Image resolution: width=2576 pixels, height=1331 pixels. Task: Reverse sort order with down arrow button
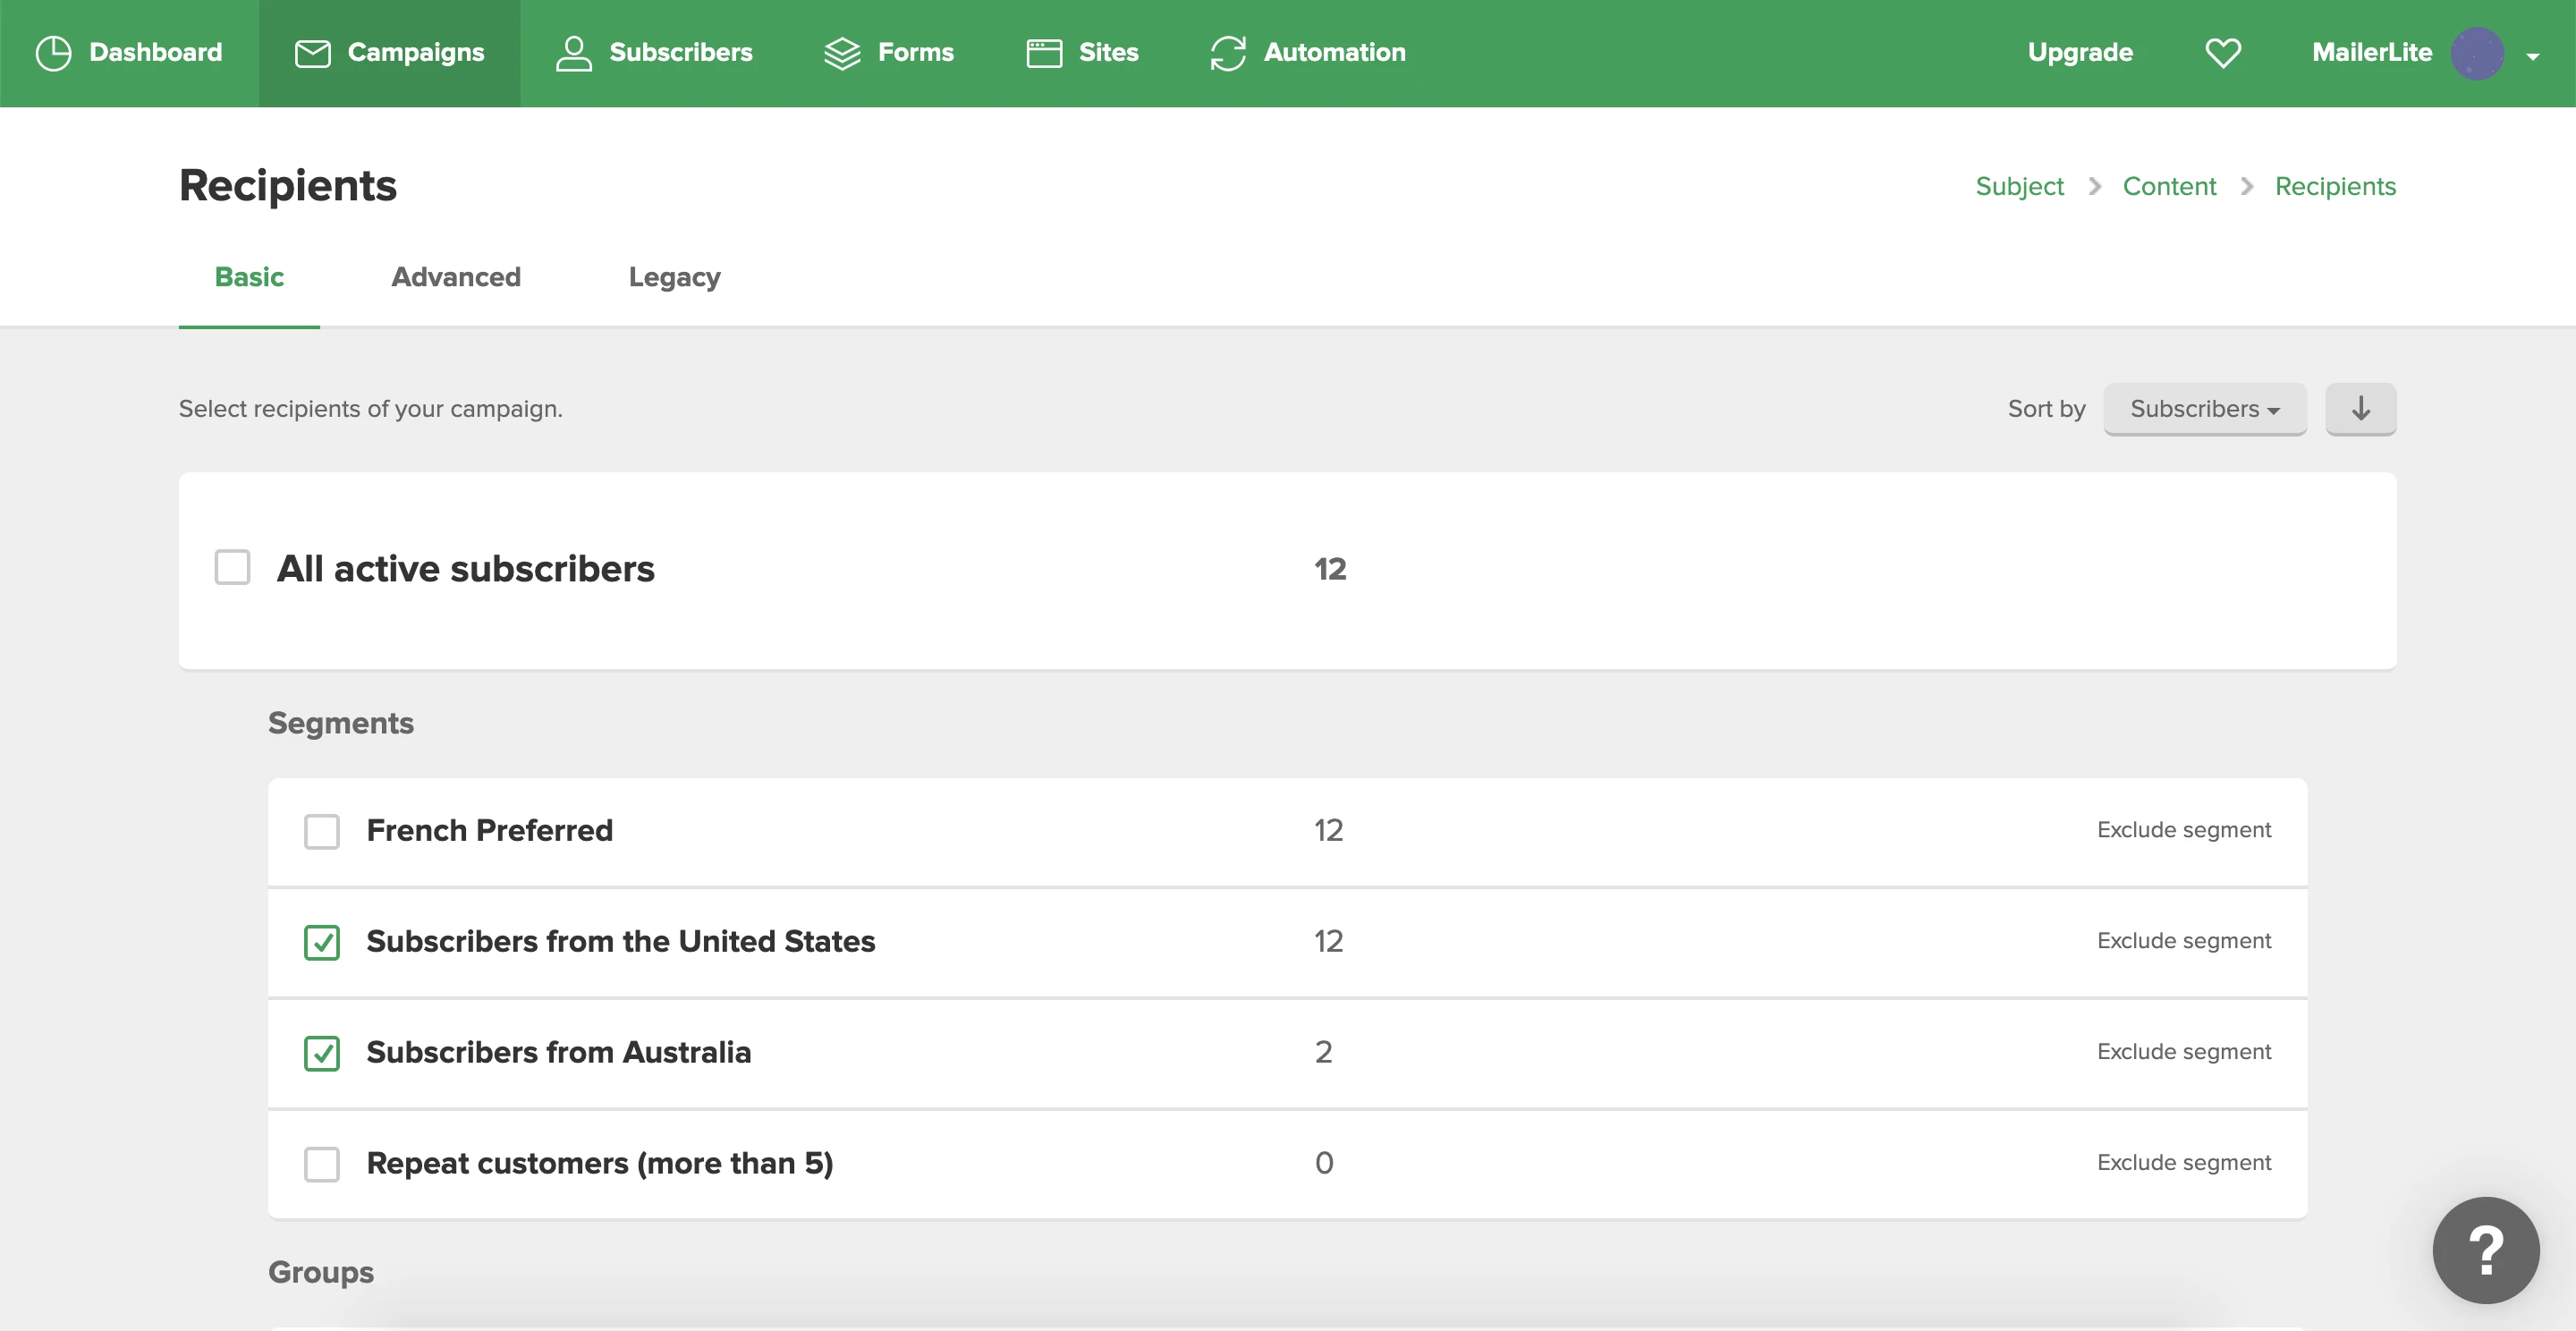[2360, 408]
